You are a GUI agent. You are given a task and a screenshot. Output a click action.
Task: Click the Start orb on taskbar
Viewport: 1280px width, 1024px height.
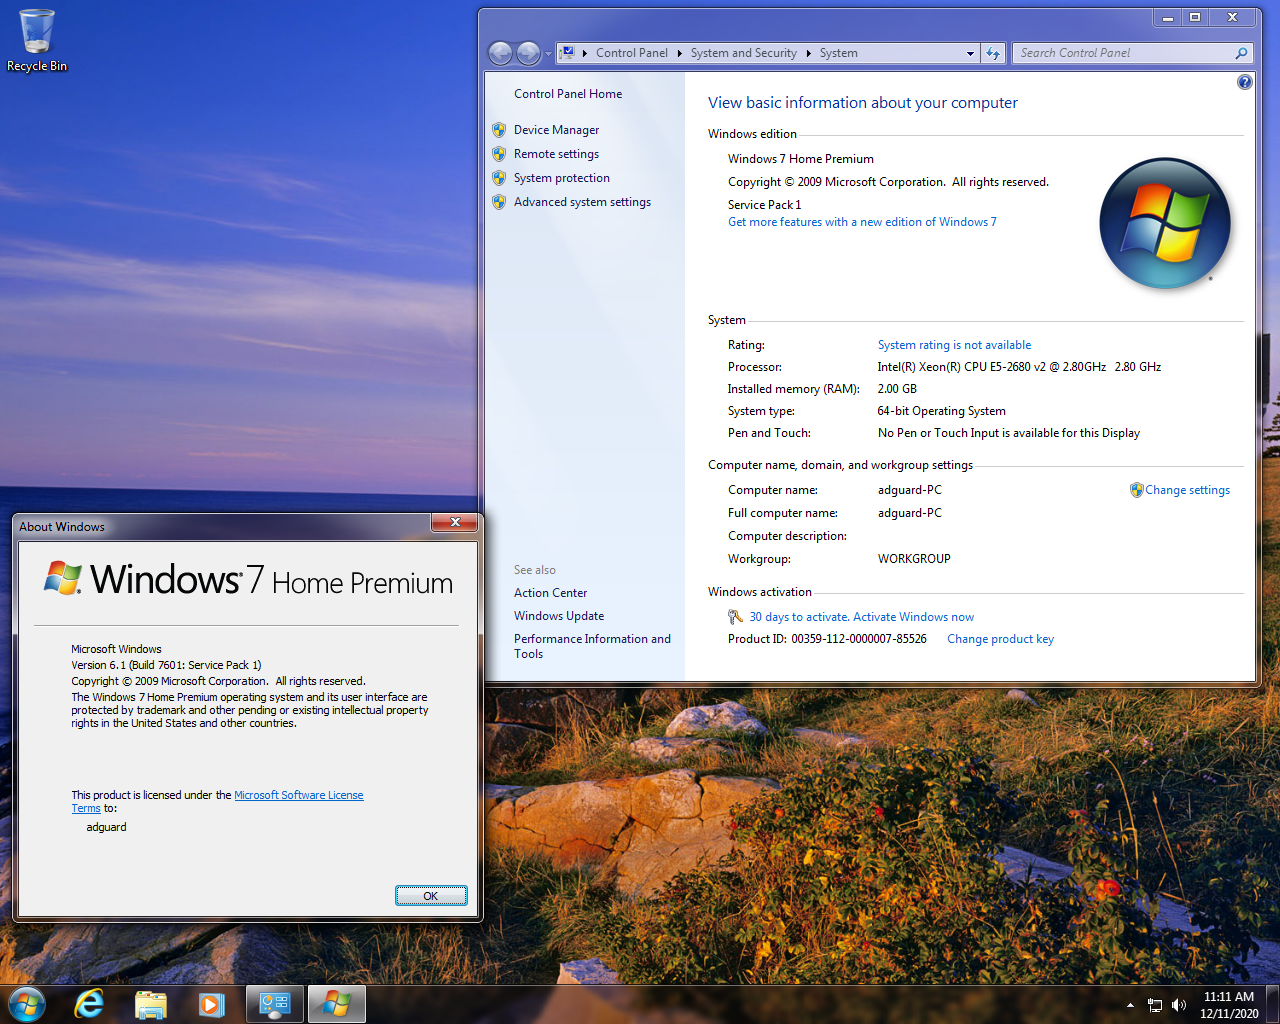tap(26, 1004)
